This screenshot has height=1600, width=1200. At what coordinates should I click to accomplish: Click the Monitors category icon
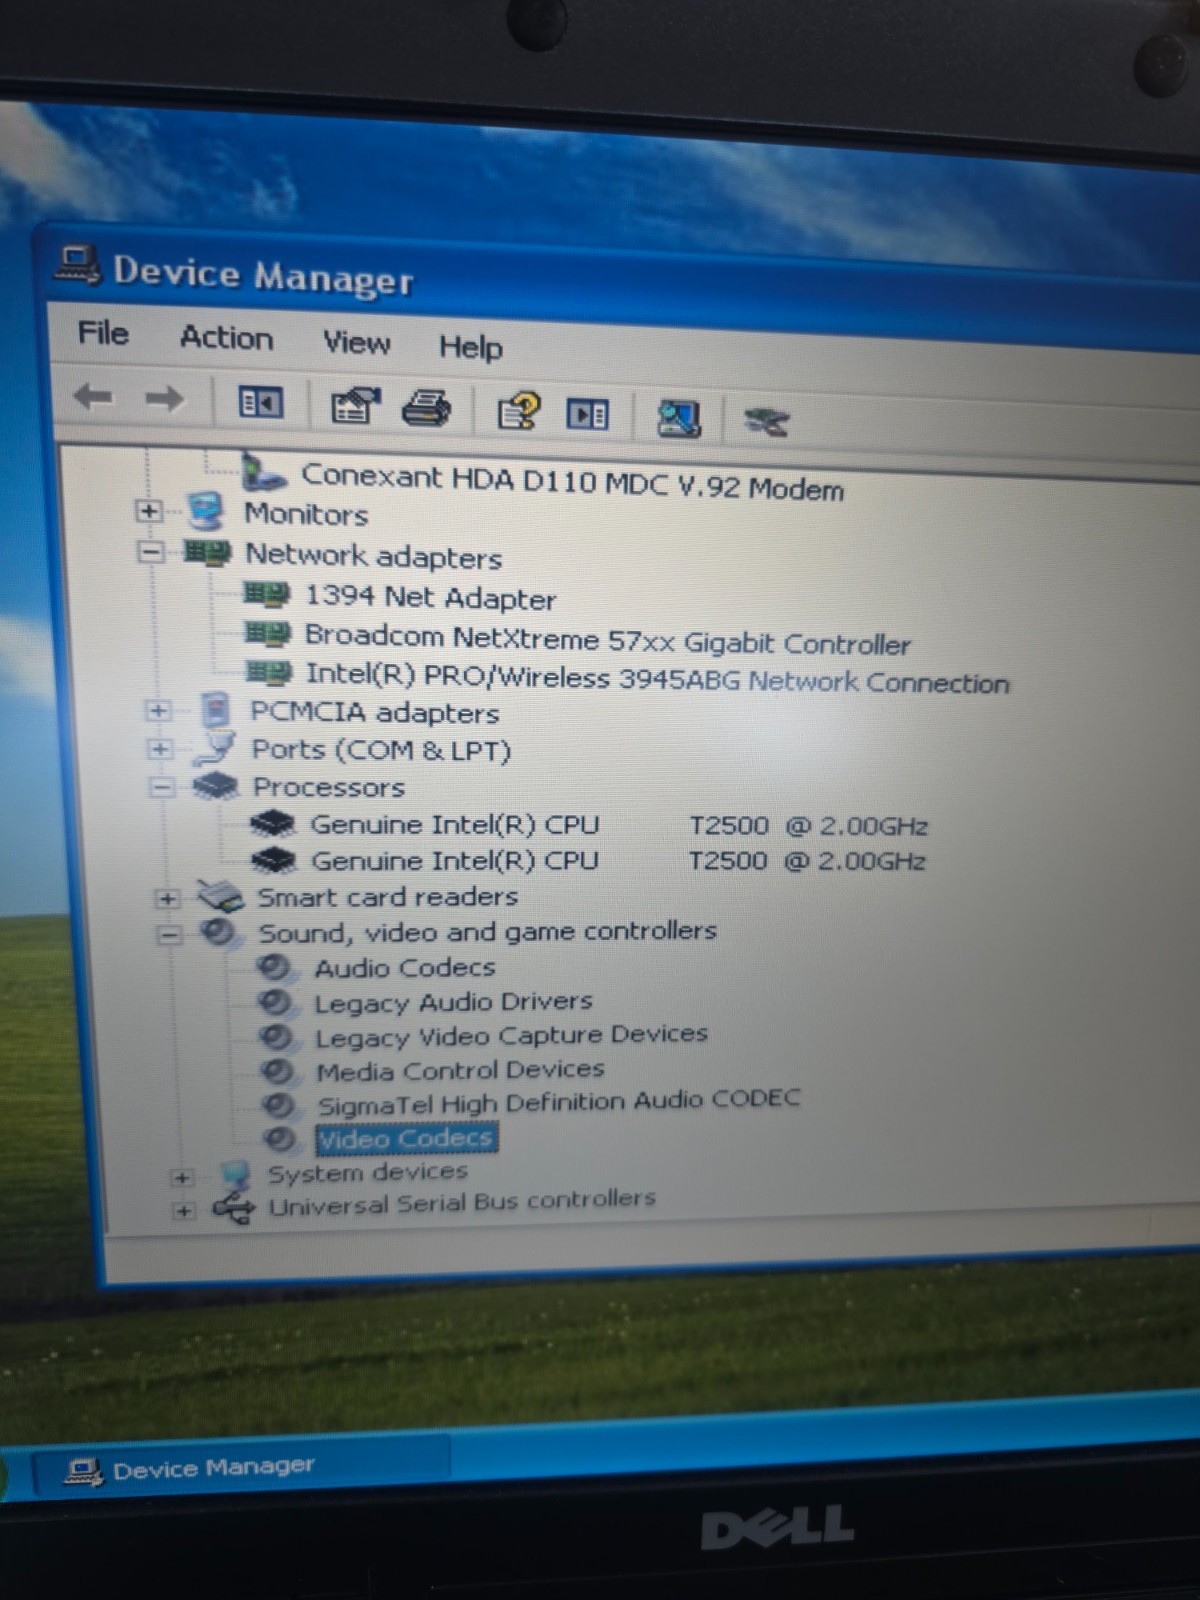coord(206,512)
